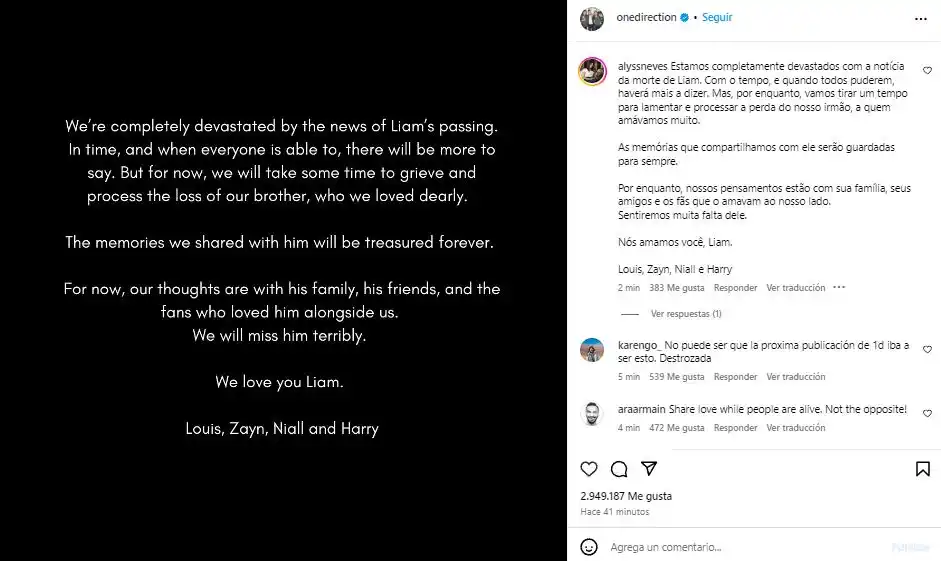This screenshot has width=941, height=561.
Task: Reply to alyssneves' comment
Action: click(735, 288)
